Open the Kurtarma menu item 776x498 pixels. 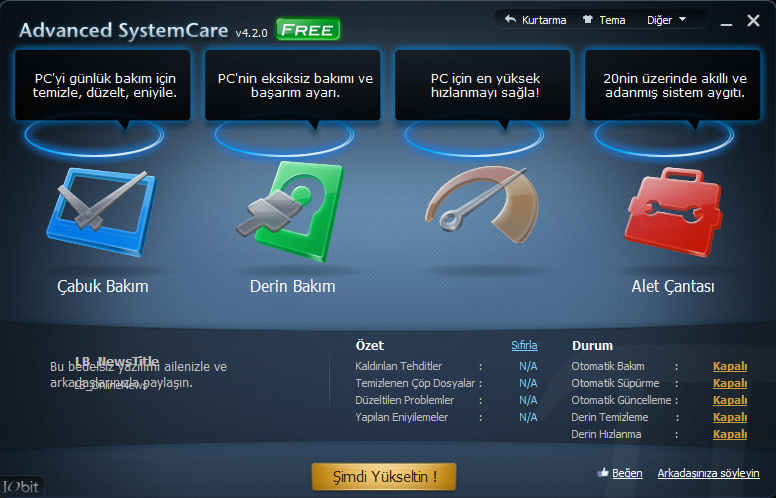point(544,20)
